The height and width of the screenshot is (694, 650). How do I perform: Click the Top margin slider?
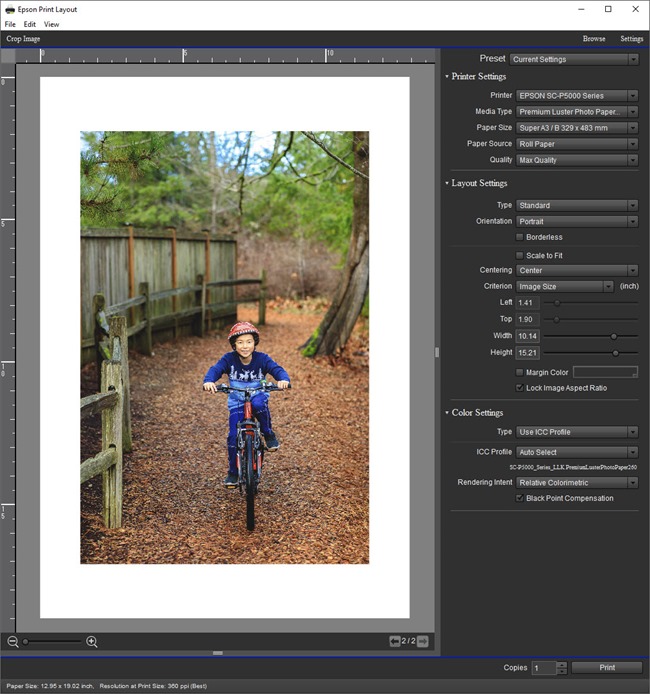[591, 319]
